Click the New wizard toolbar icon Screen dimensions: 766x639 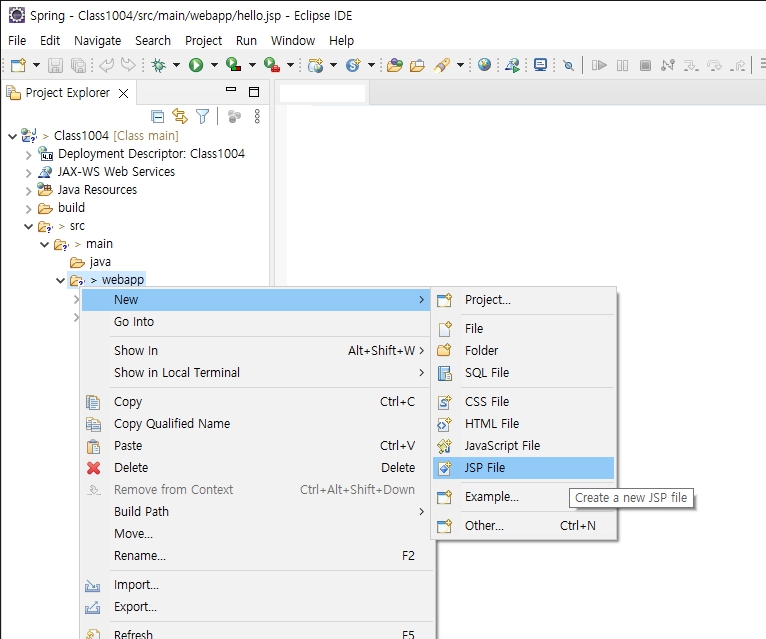pos(19,65)
